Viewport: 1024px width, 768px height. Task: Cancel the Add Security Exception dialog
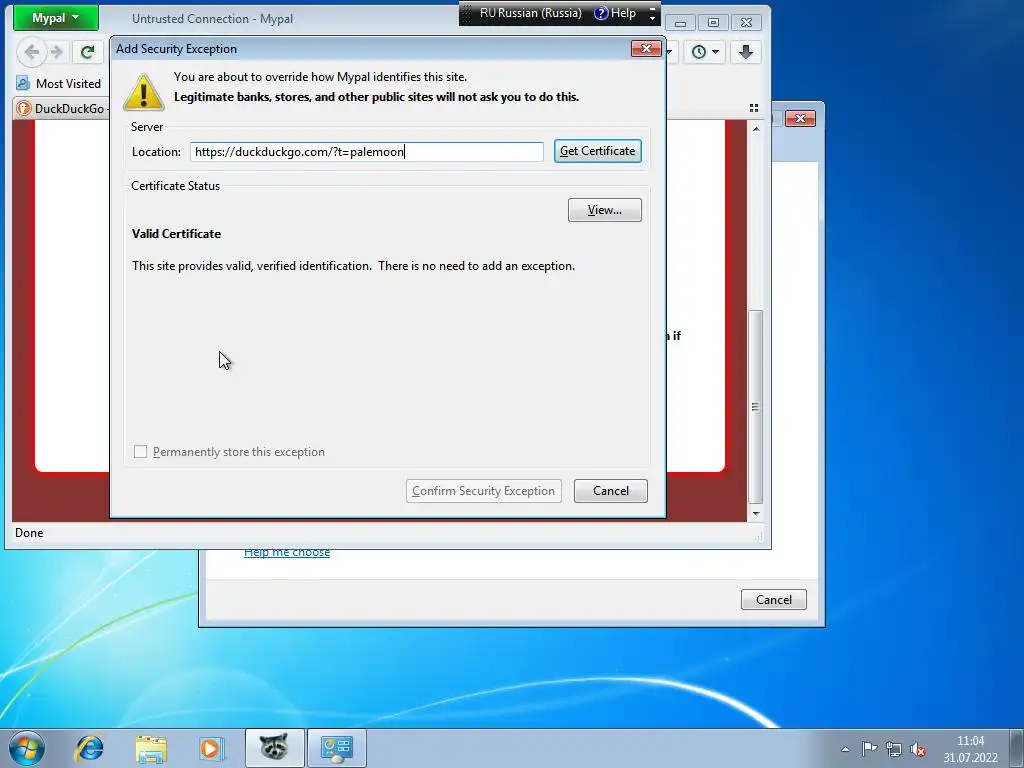tap(611, 491)
